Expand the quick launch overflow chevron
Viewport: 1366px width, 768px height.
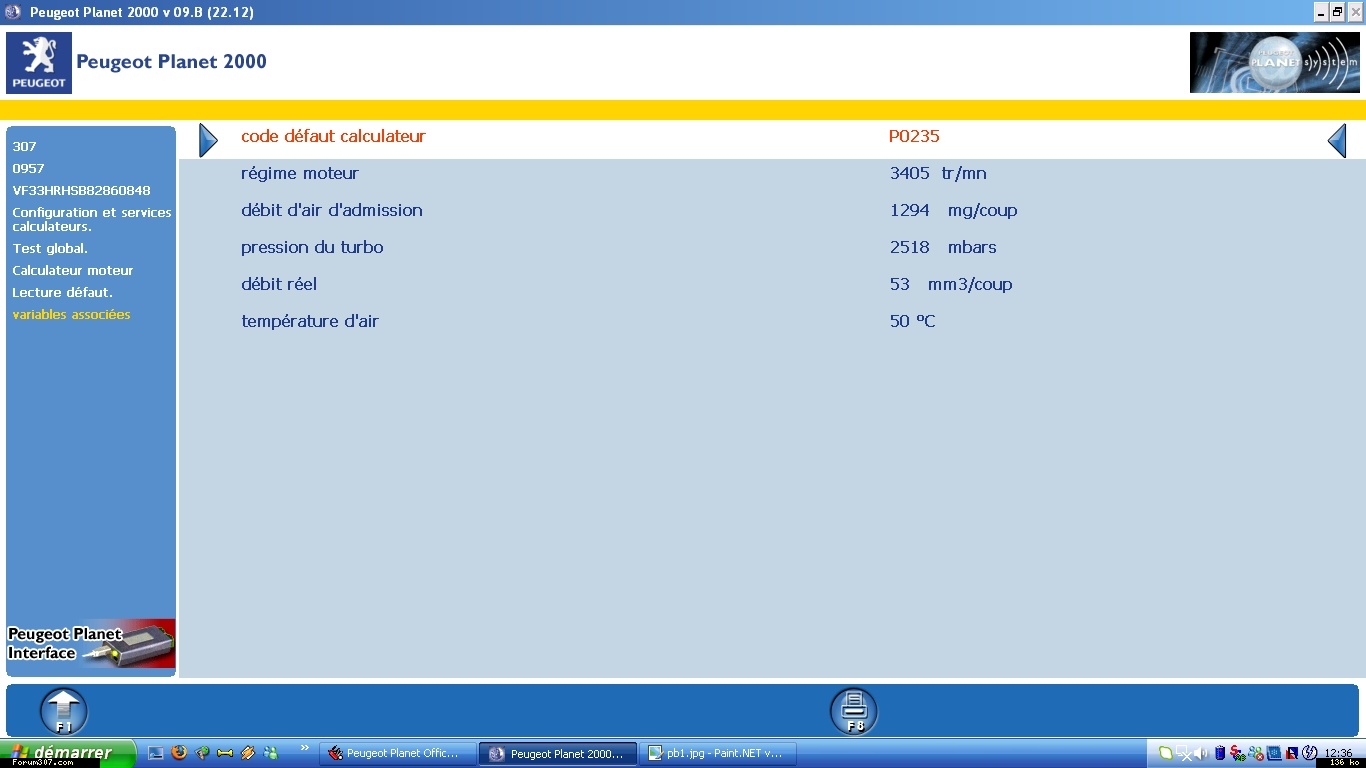click(305, 748)
